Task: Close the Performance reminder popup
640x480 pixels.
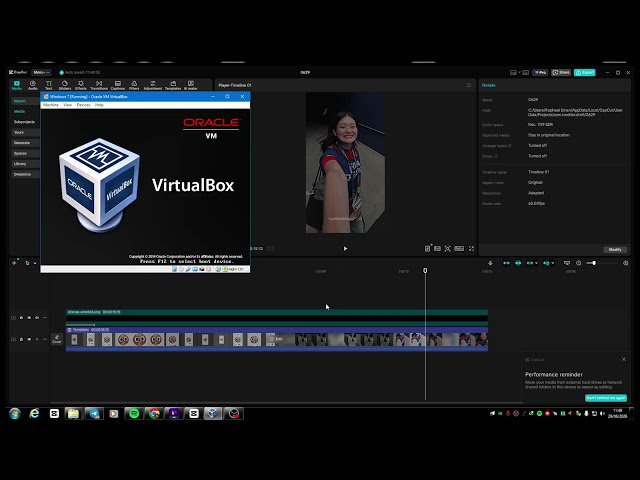Action: coord(624,359)
